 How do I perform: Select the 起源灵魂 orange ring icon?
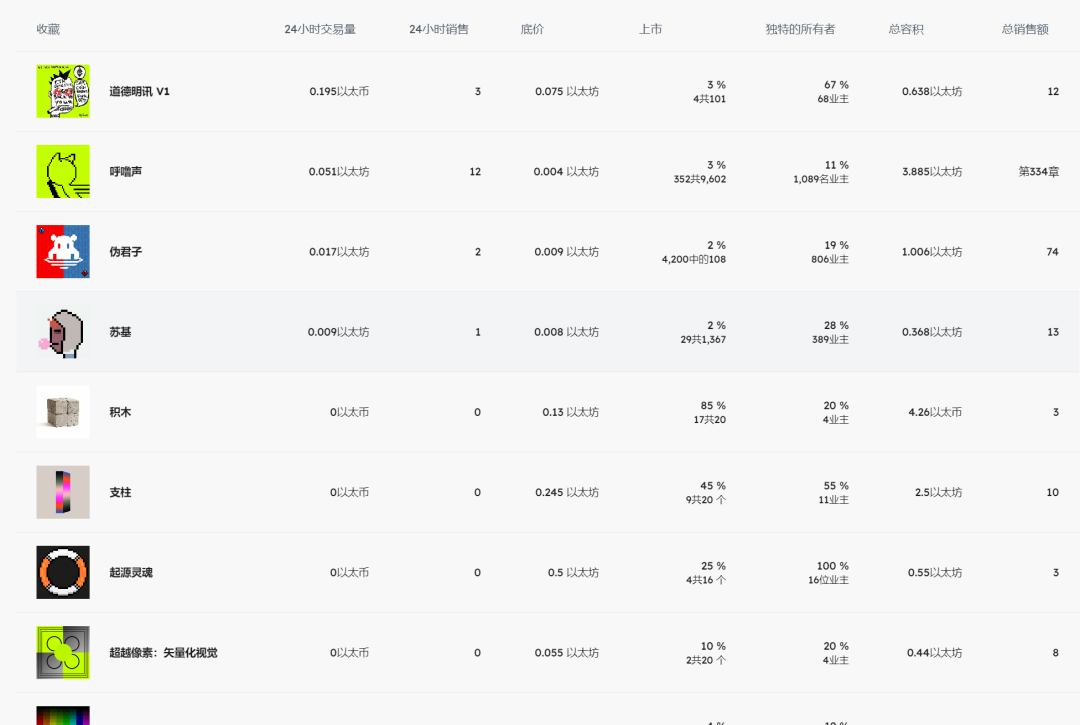63,572
